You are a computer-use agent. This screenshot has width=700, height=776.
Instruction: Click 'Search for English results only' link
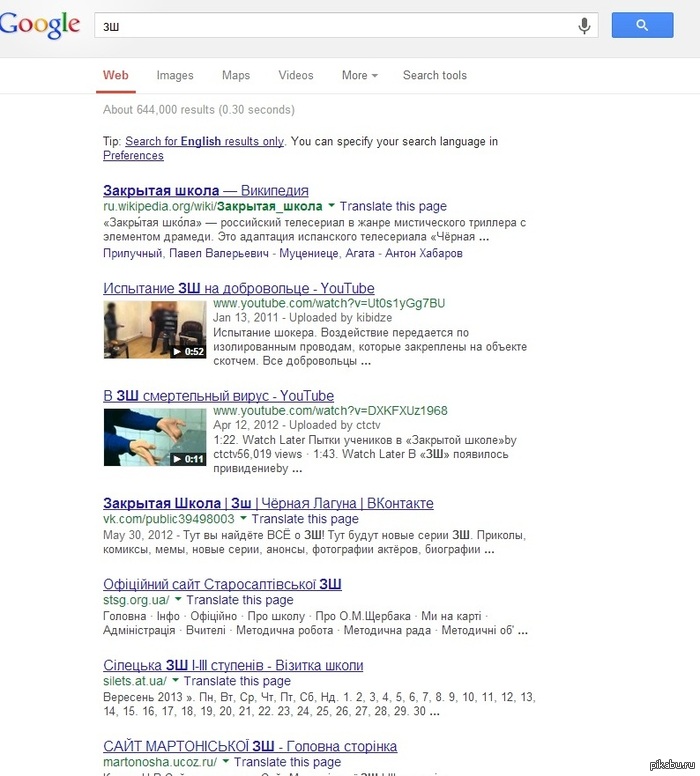point(204,141)
